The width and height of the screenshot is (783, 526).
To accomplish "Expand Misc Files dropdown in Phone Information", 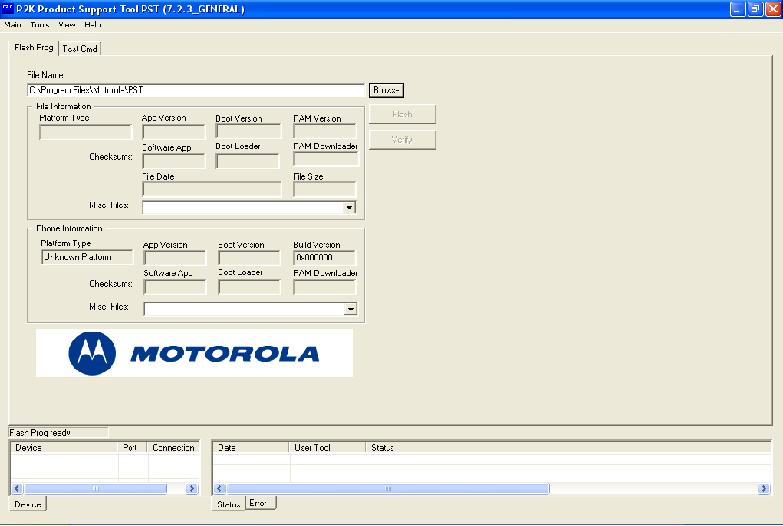I will (350, 309).
